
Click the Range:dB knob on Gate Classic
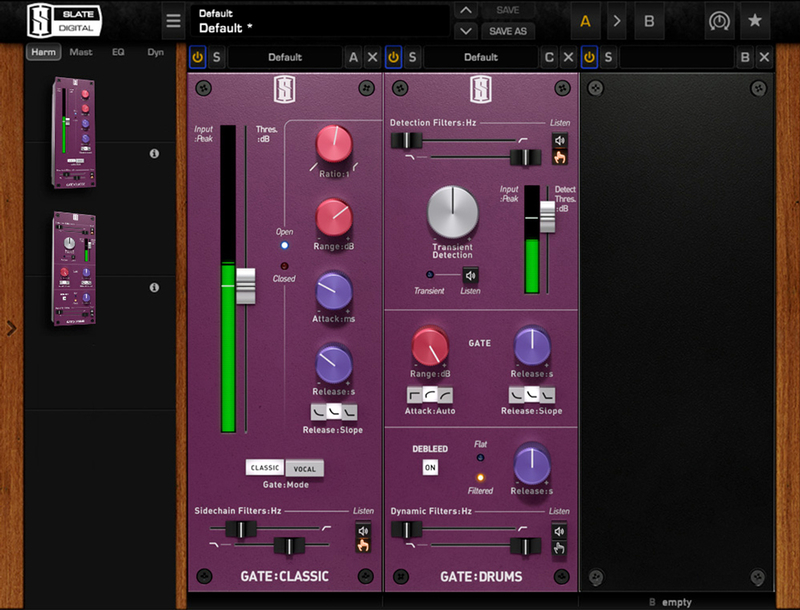click(x=334, y=218)
